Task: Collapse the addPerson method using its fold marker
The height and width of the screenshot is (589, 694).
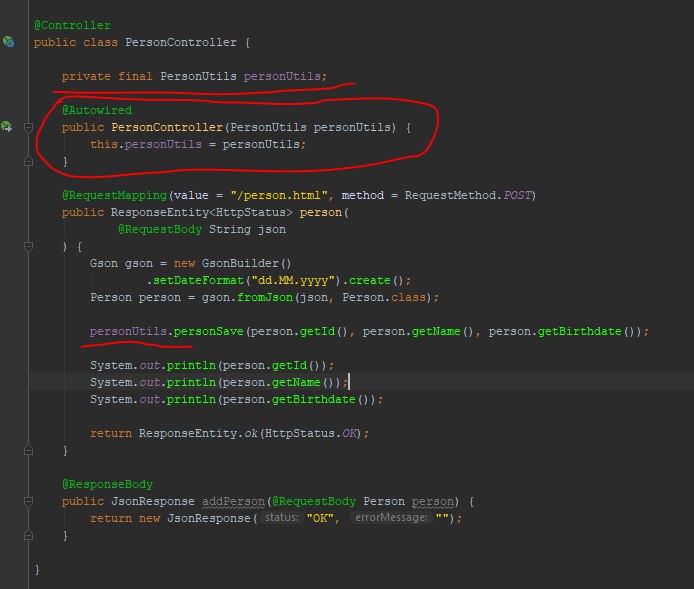Action: click(28, 501)
